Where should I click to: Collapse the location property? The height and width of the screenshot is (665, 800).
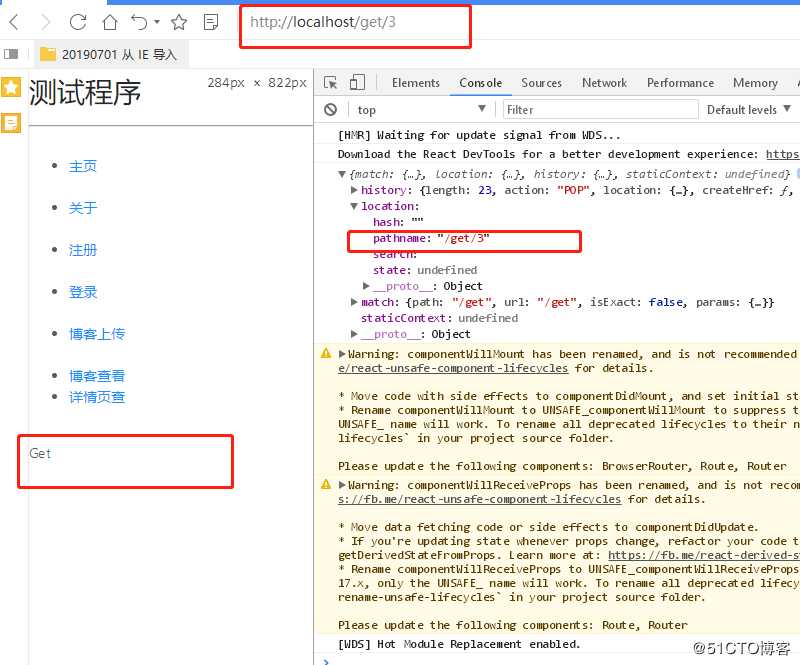(x=354, y=206)
